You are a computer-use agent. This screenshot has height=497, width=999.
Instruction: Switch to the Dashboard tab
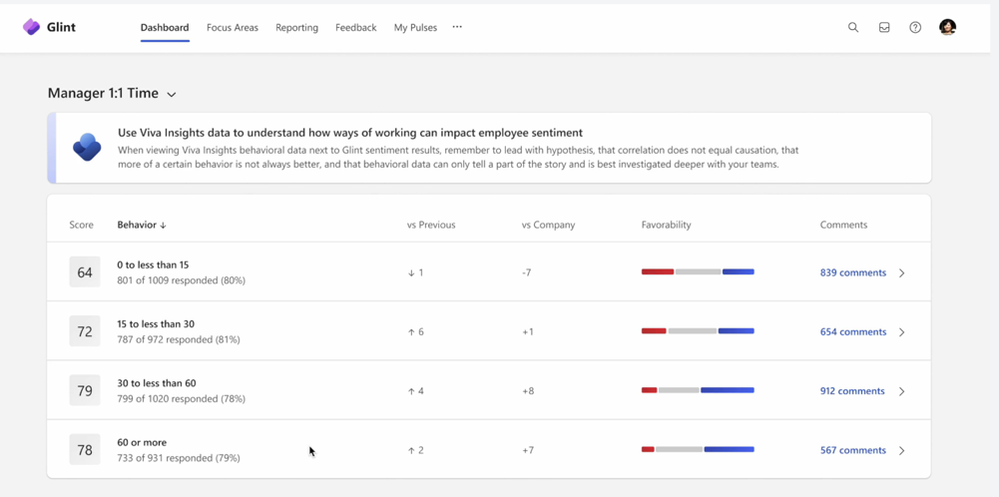click(x=164, y=27)
